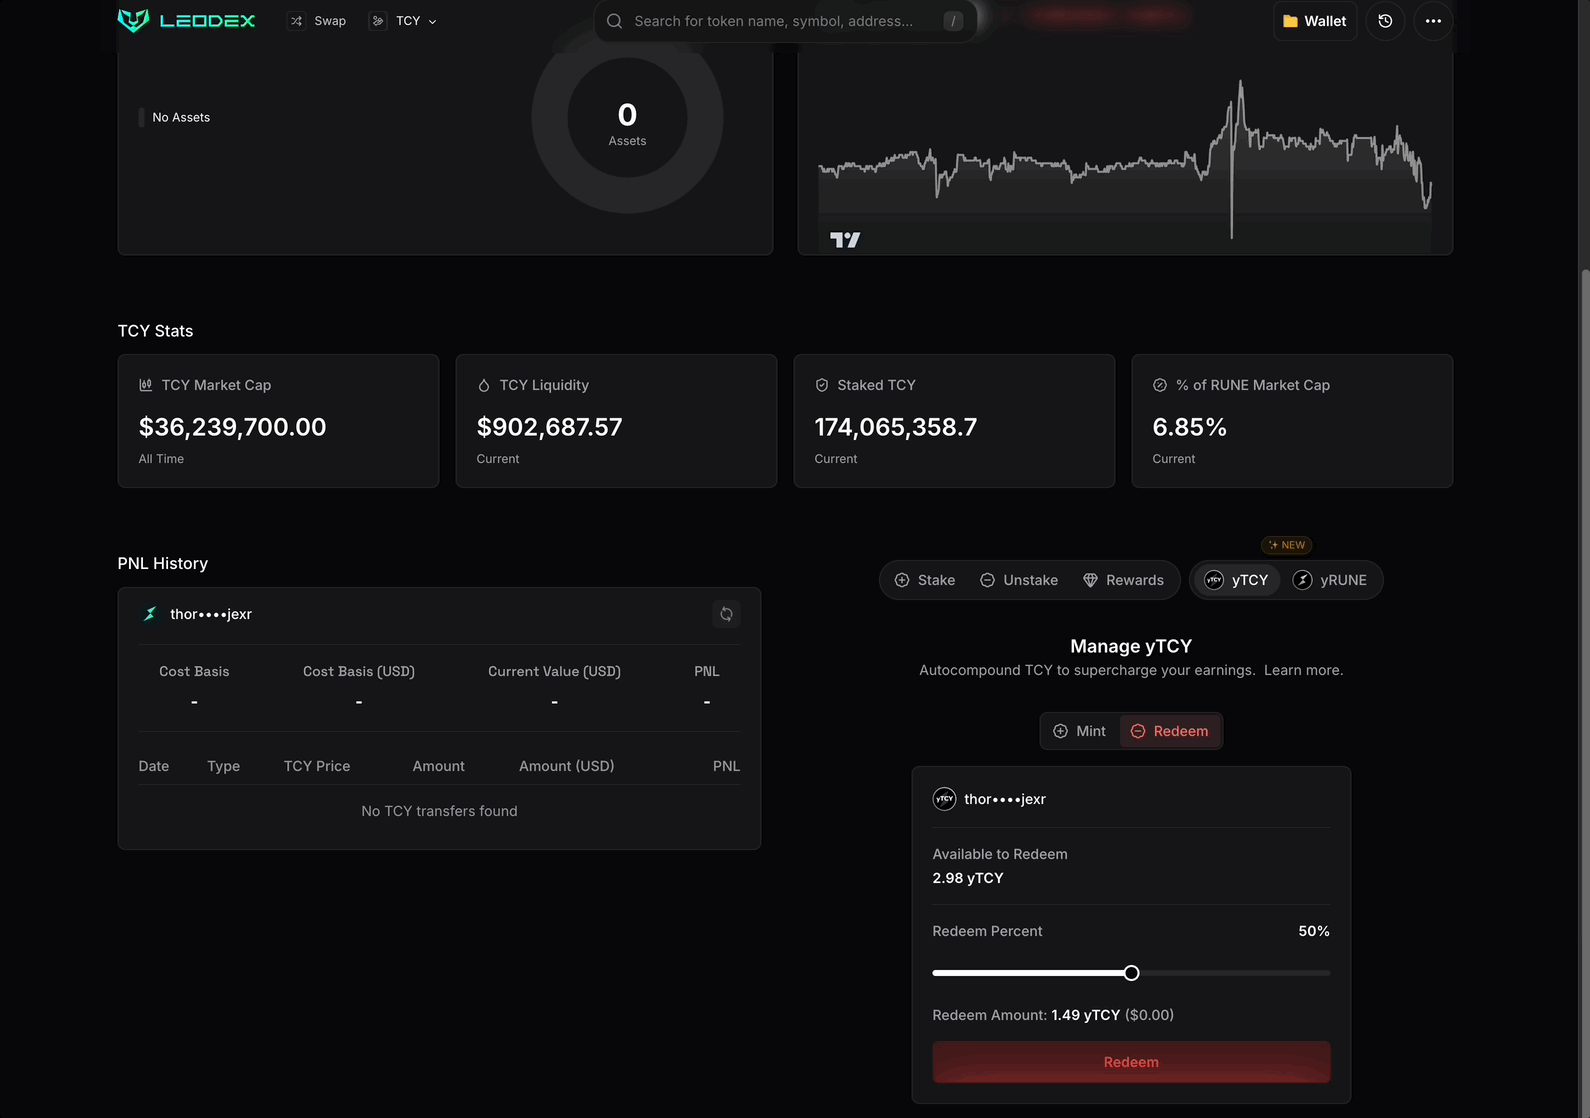
Task: Click the token search field
Action: (785, 21)
